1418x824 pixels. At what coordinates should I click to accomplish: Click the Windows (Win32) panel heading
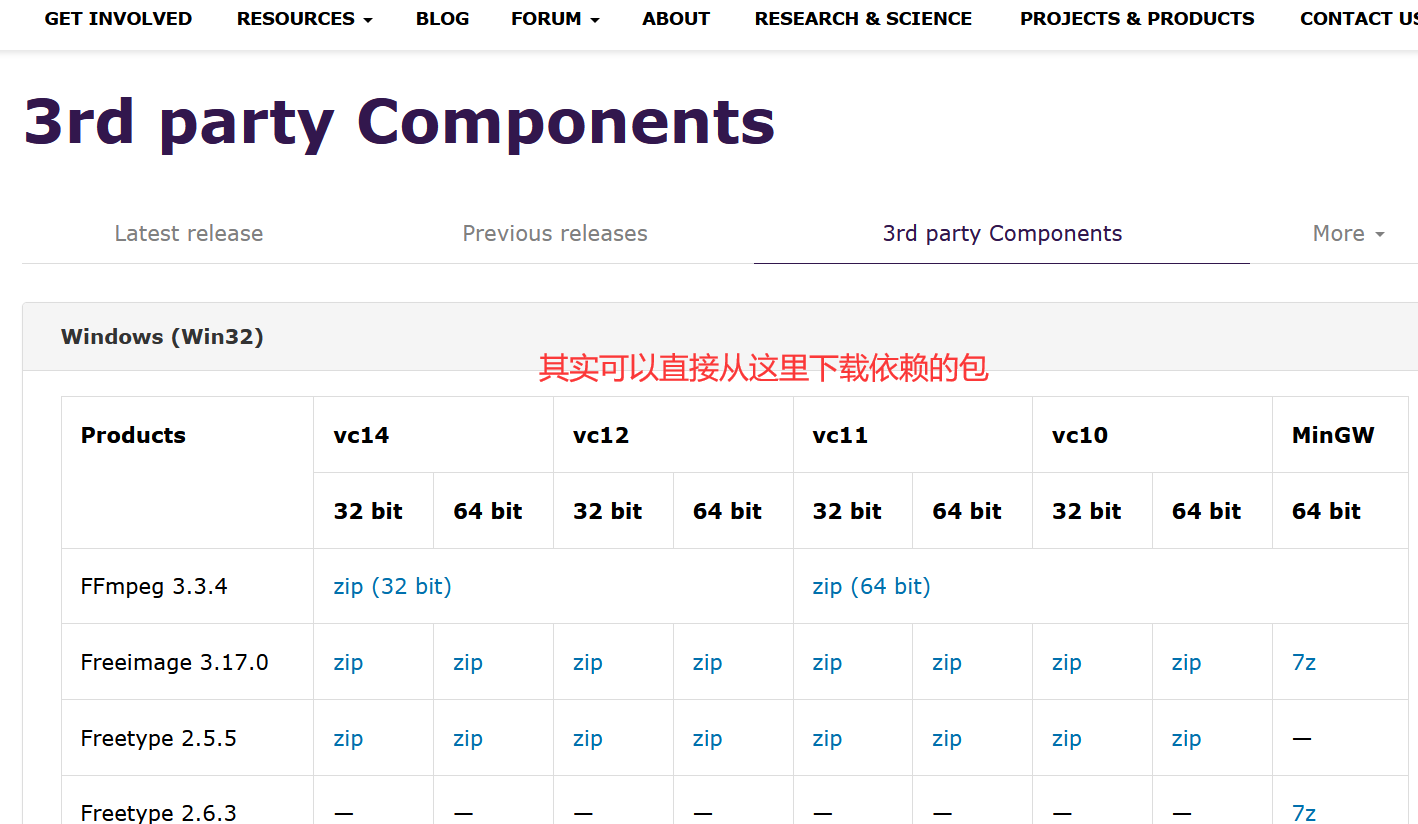coord(162,337)
